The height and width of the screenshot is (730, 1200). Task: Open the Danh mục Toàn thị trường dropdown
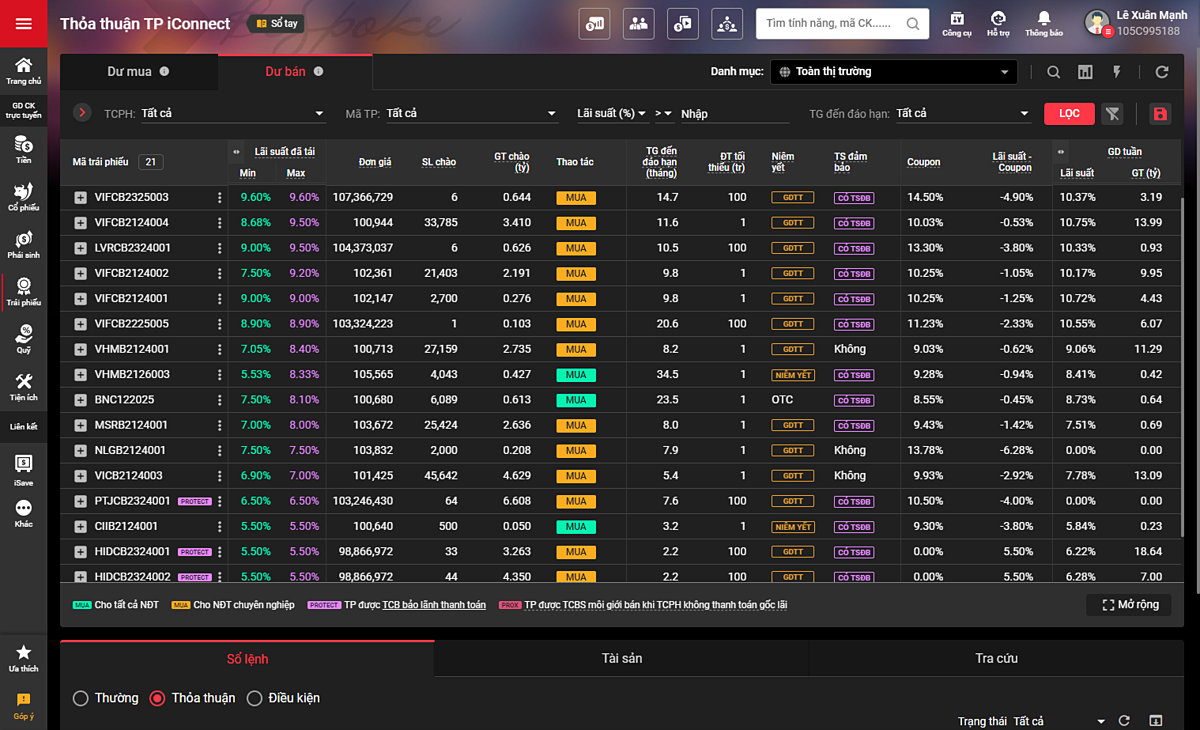tap(895, 72)
